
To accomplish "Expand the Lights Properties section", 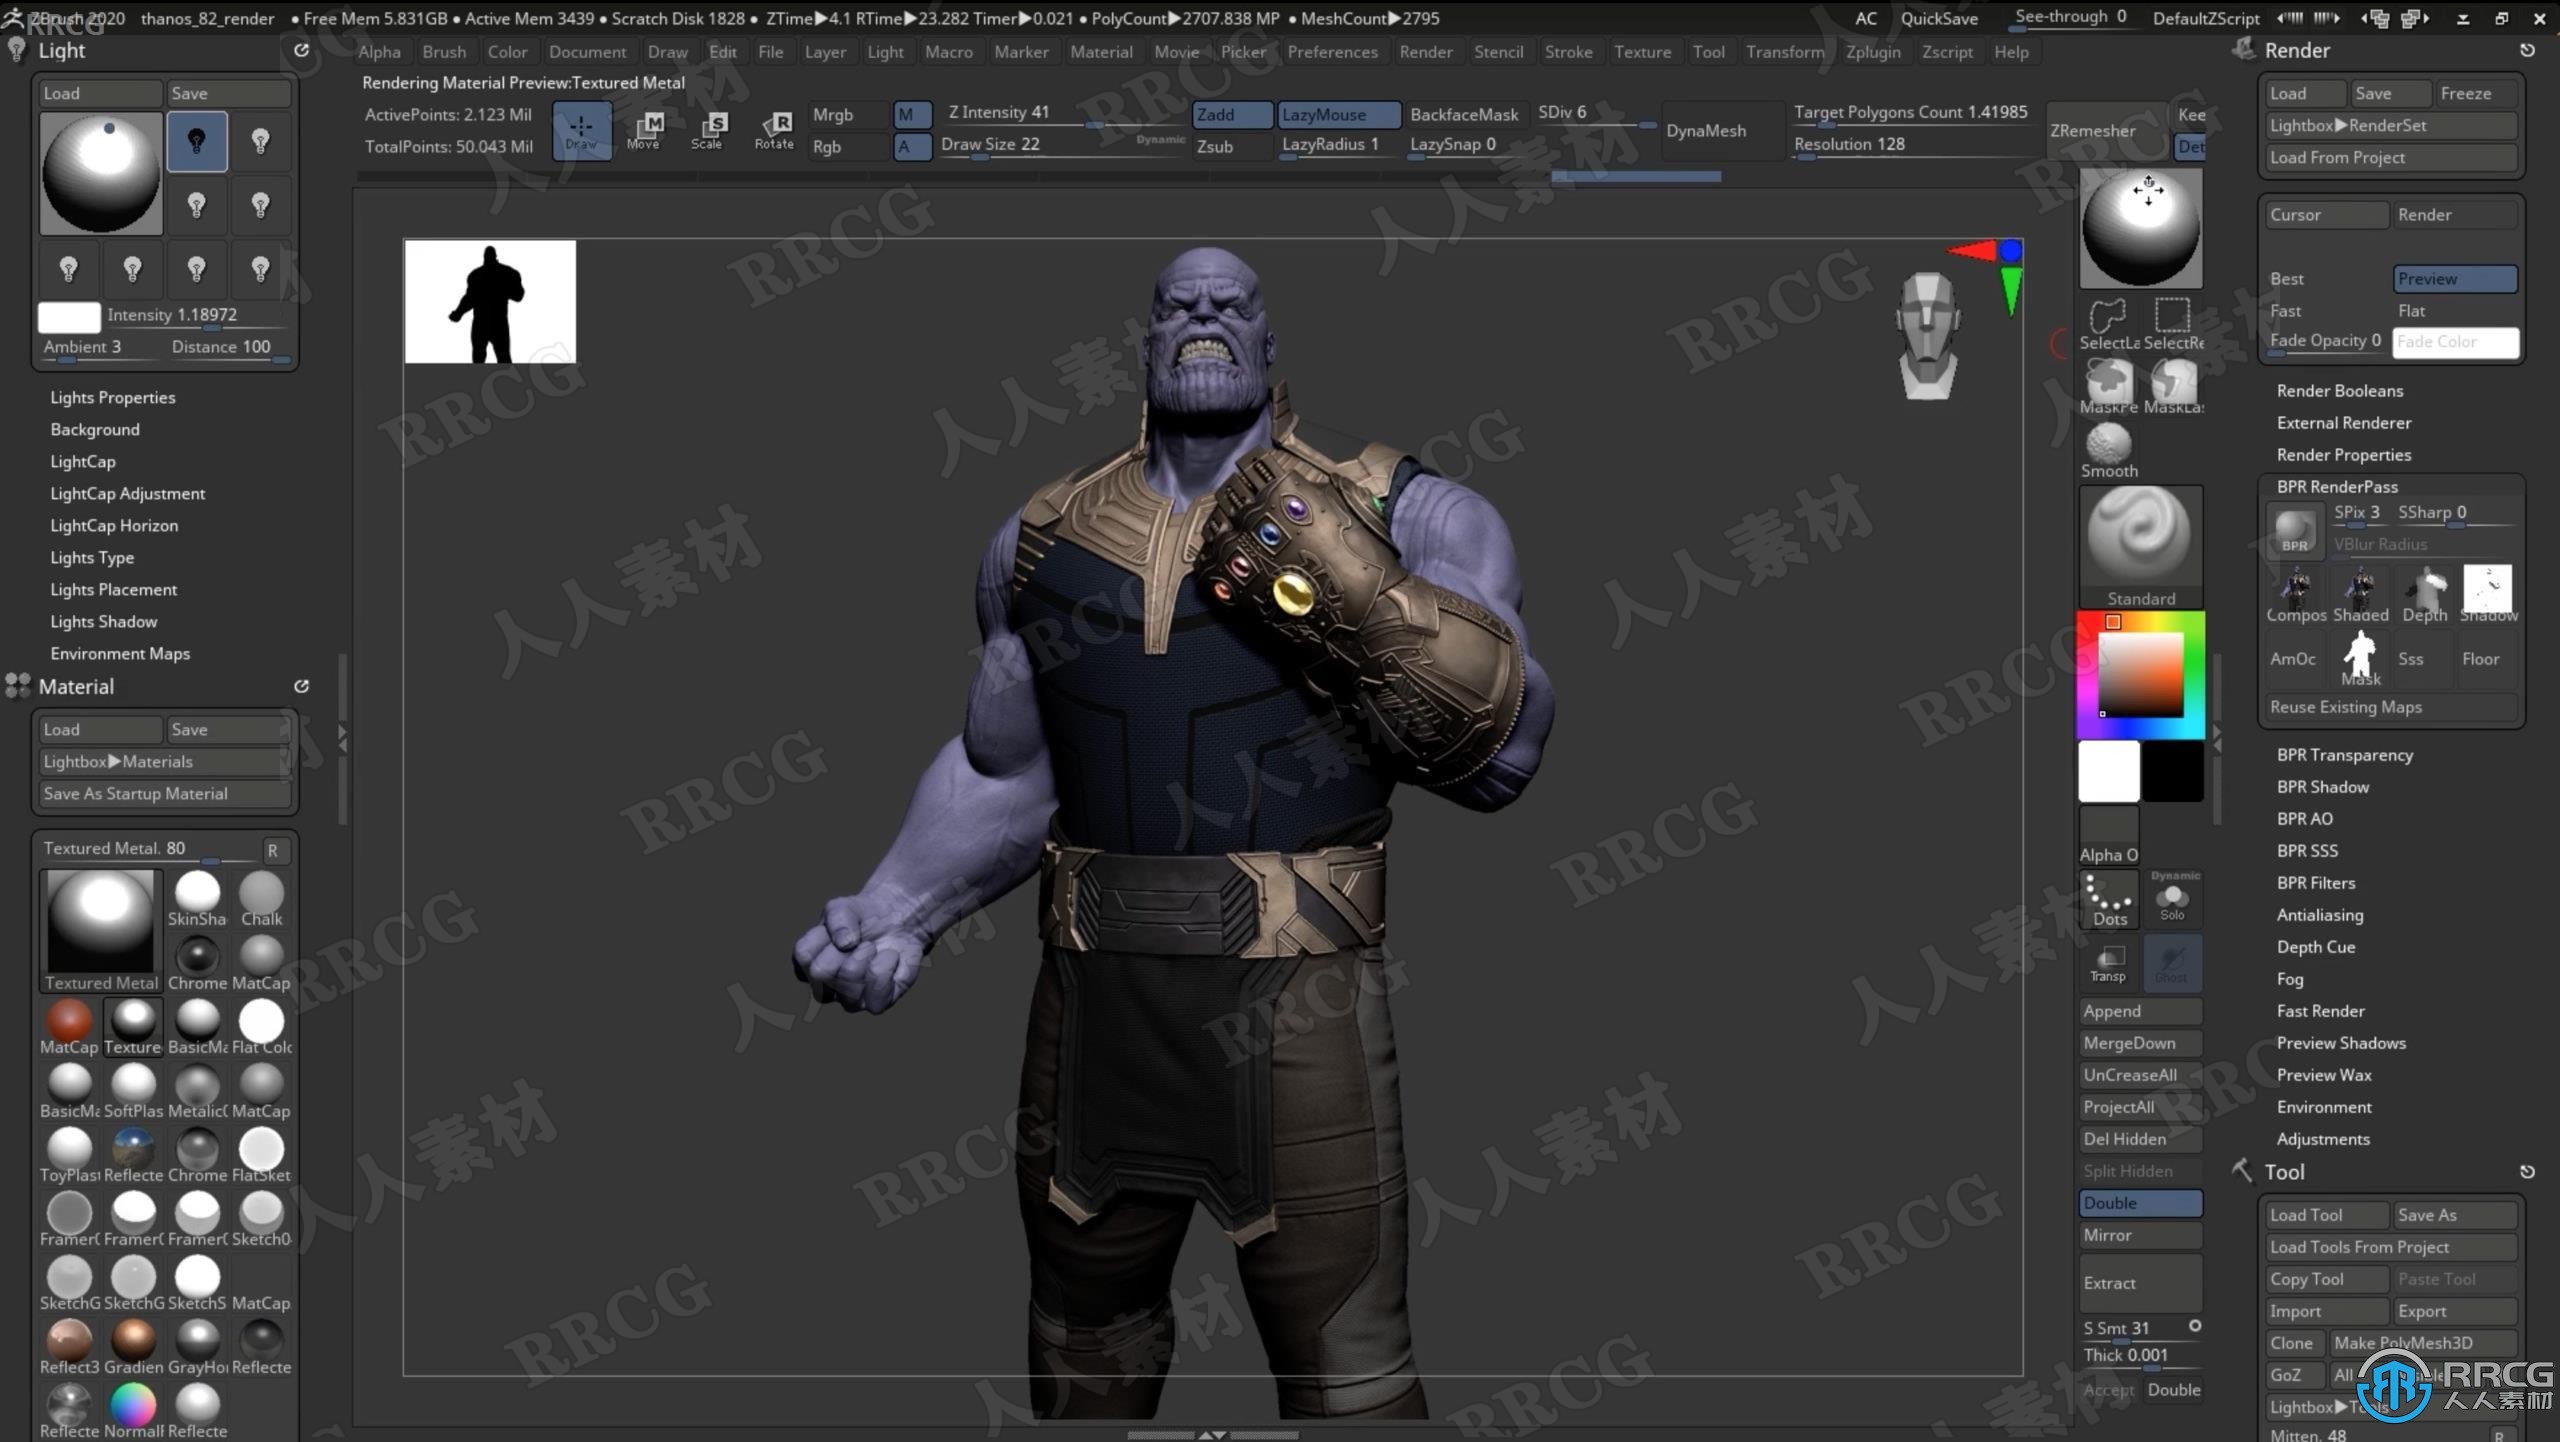I will click(x=113, y=396).
